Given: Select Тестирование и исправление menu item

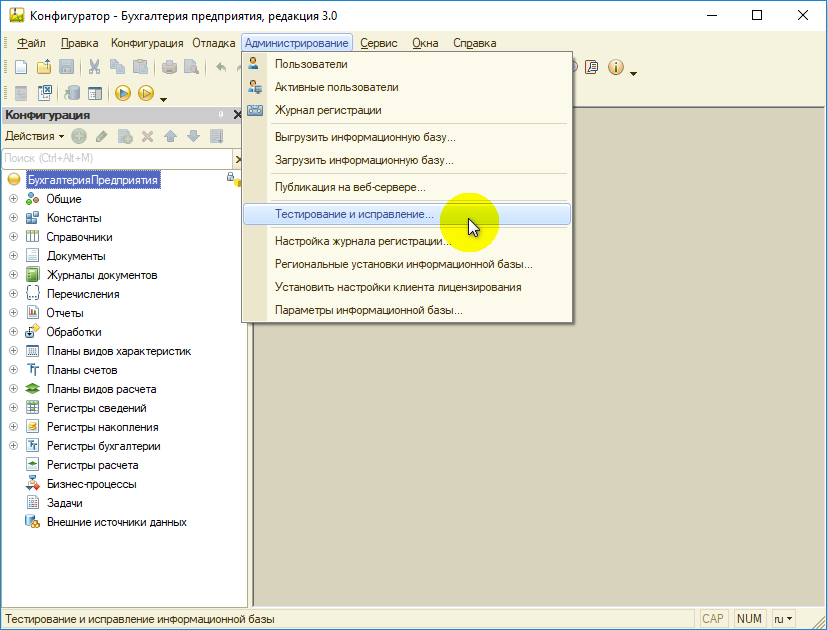Looking at the screenshot, I should click(355, 214).
